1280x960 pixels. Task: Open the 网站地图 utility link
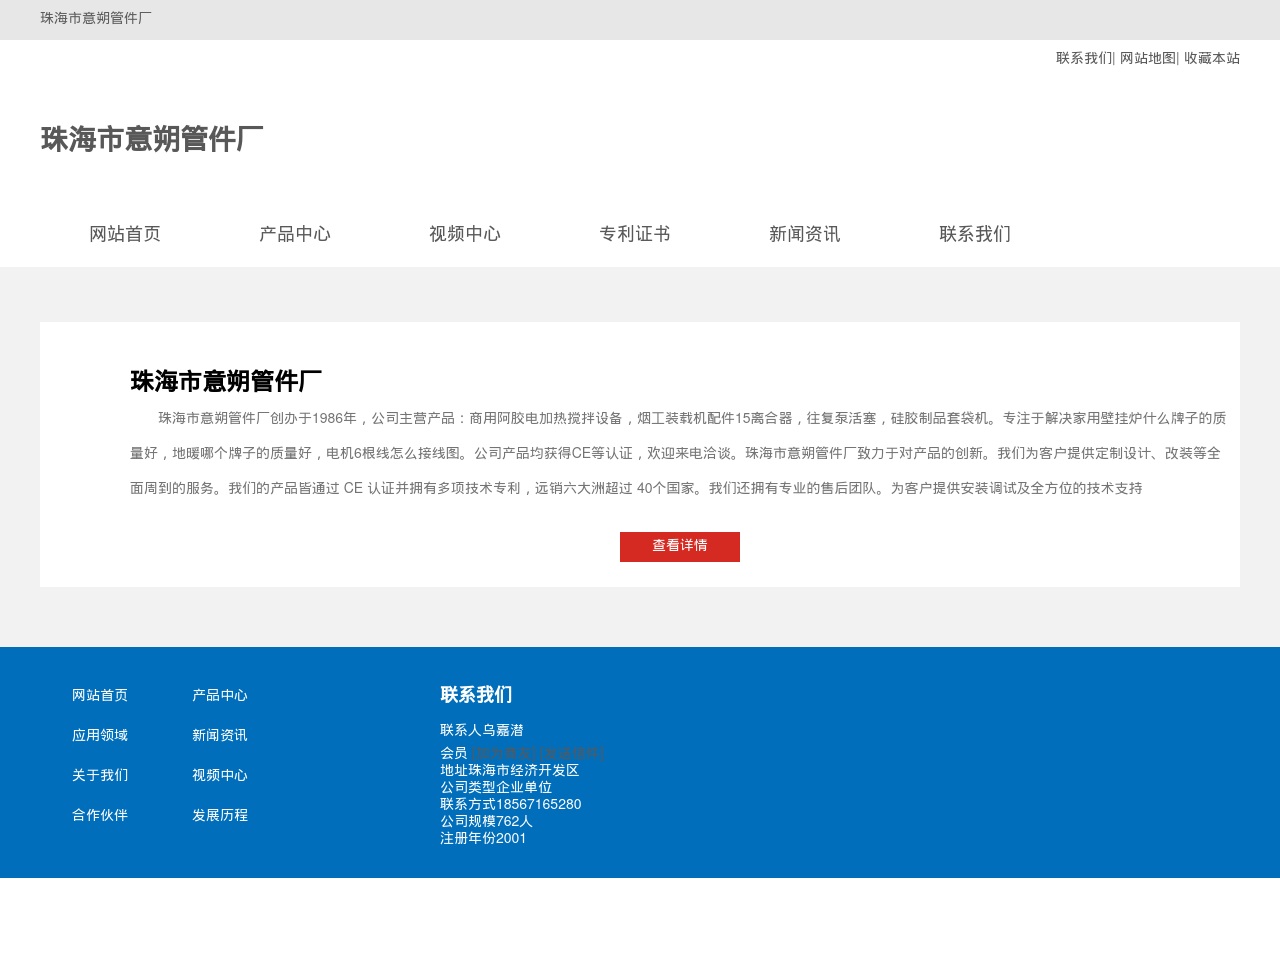1148,58
